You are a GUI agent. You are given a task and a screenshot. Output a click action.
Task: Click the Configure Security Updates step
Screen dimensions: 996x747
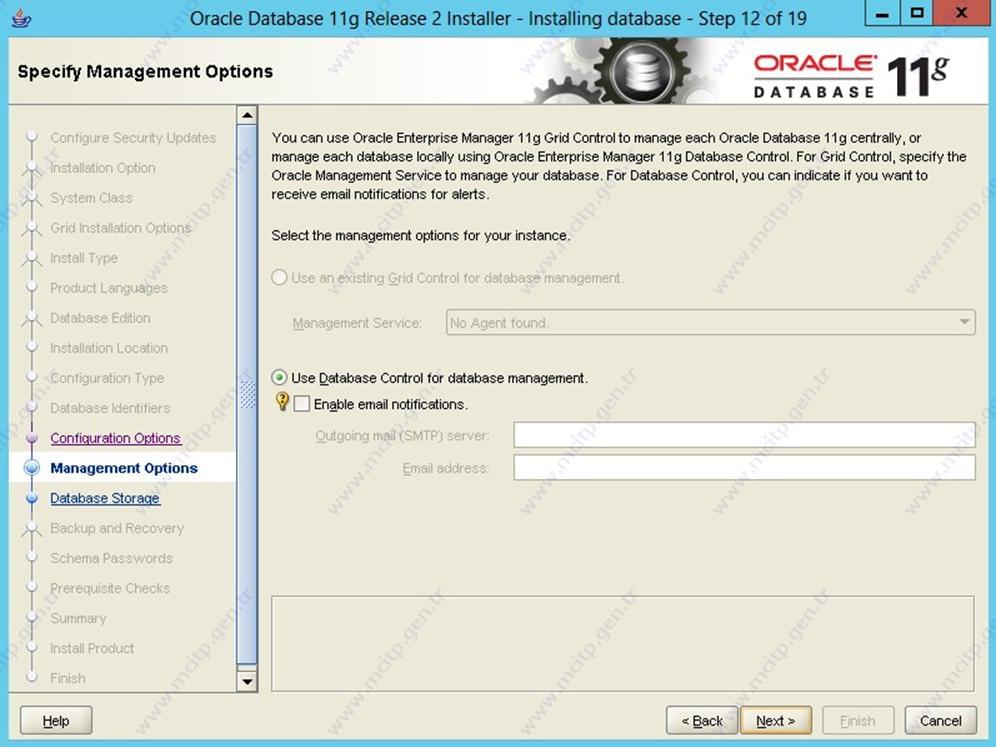133,138
